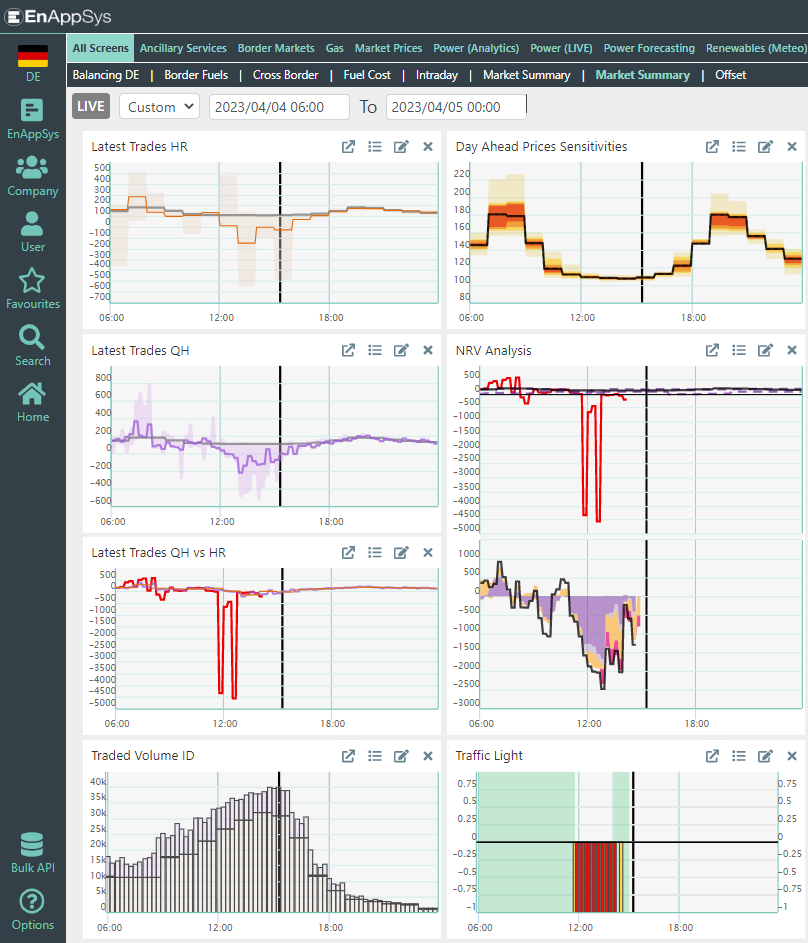This screenshot has width=808, height=943.
Task: Edit the NRV Analysis panel
Action: (765, 350)
